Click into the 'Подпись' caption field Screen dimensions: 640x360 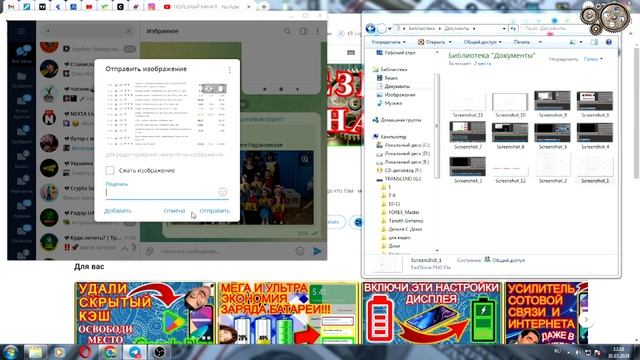(161, 192)
